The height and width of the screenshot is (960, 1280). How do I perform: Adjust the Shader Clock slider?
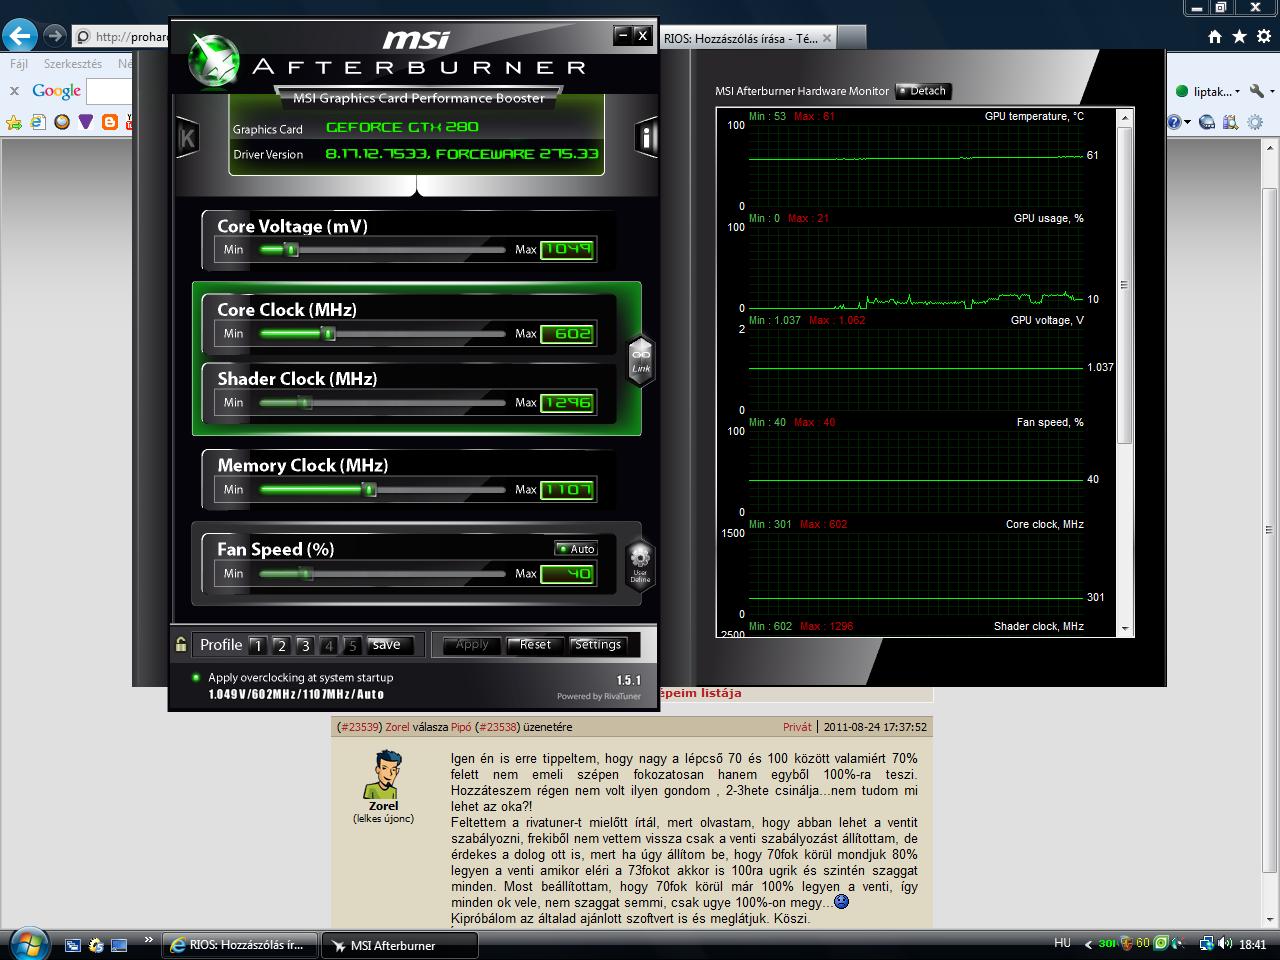point(382,402)
